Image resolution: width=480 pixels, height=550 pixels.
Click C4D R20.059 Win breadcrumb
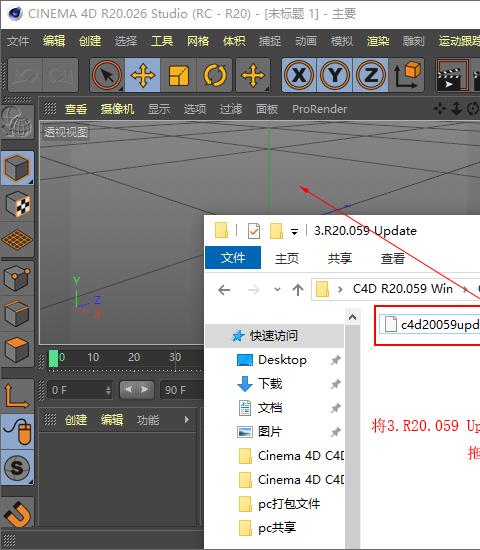(403, 289)
